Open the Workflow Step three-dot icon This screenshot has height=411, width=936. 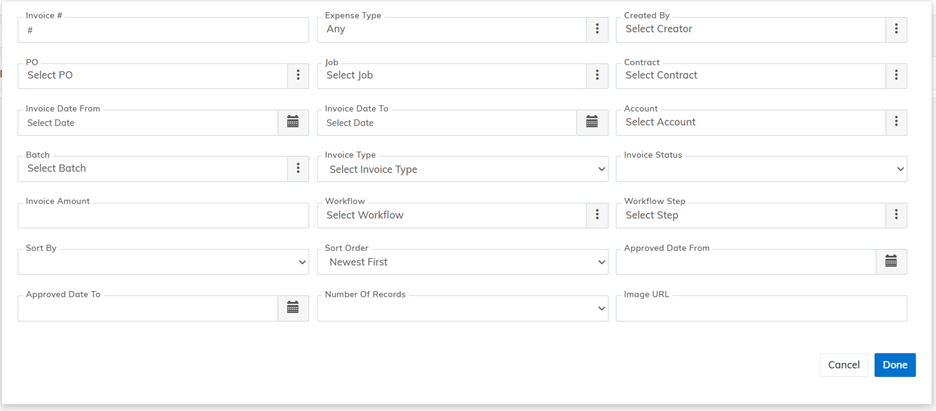(896, 215)
